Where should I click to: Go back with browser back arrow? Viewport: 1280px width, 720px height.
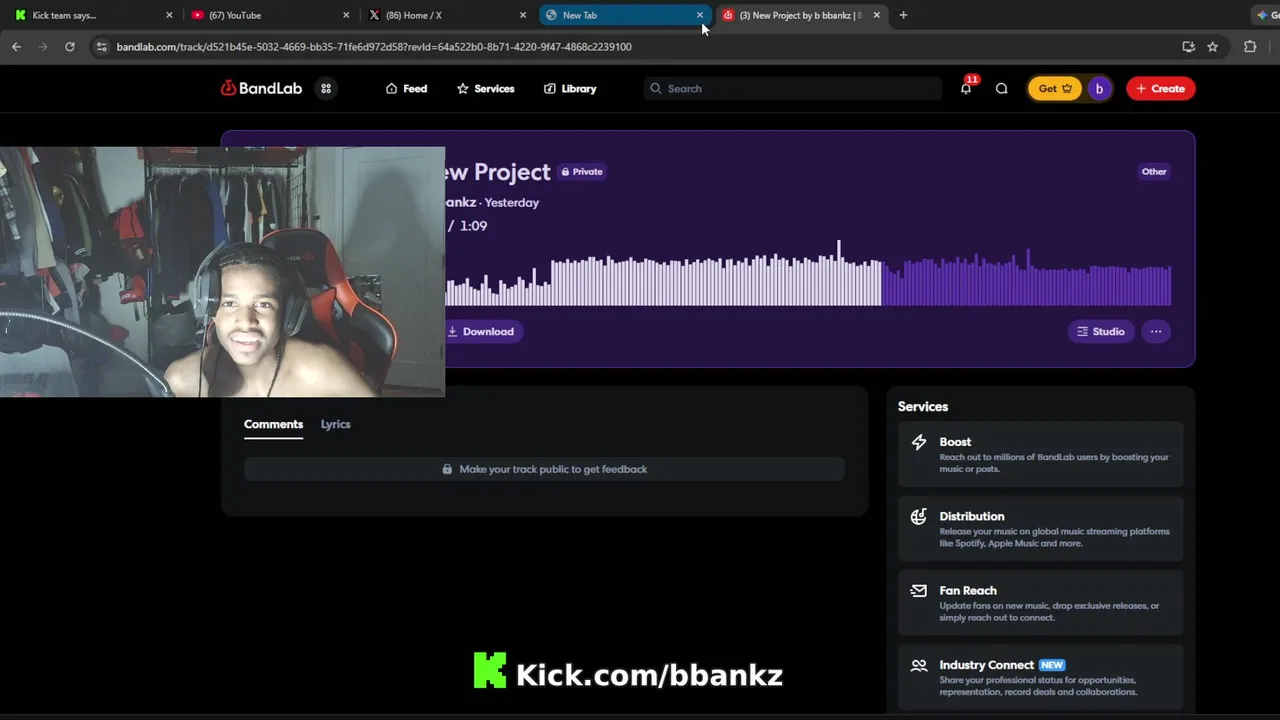(16, 46)
